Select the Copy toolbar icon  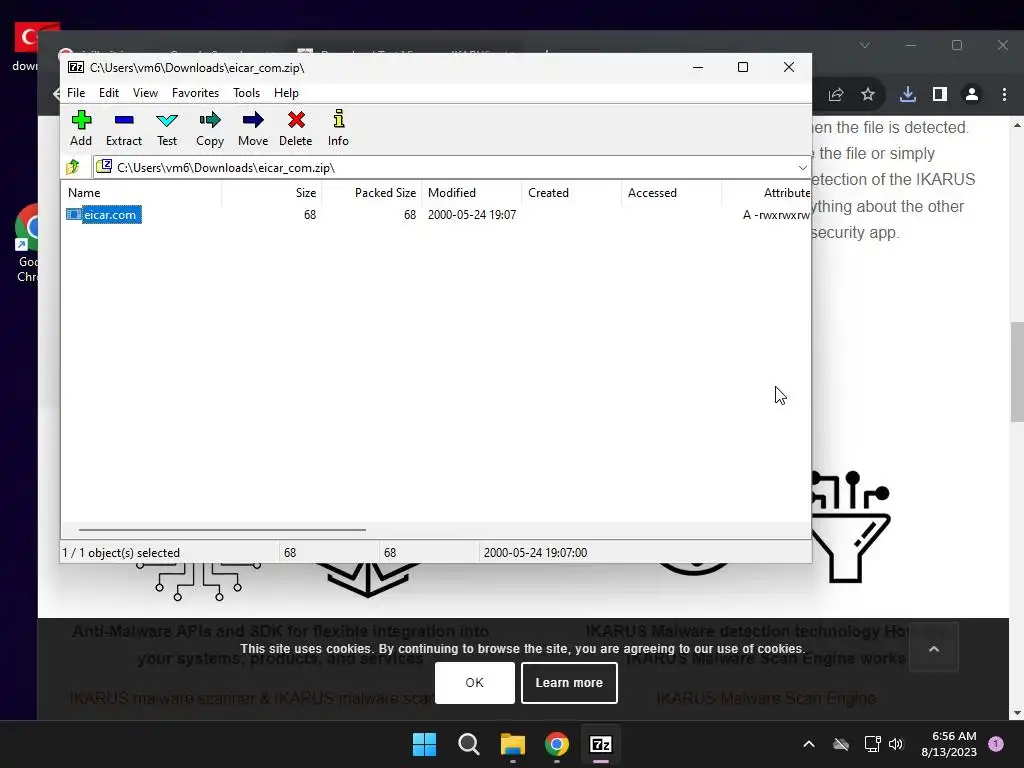click(210, 128)
